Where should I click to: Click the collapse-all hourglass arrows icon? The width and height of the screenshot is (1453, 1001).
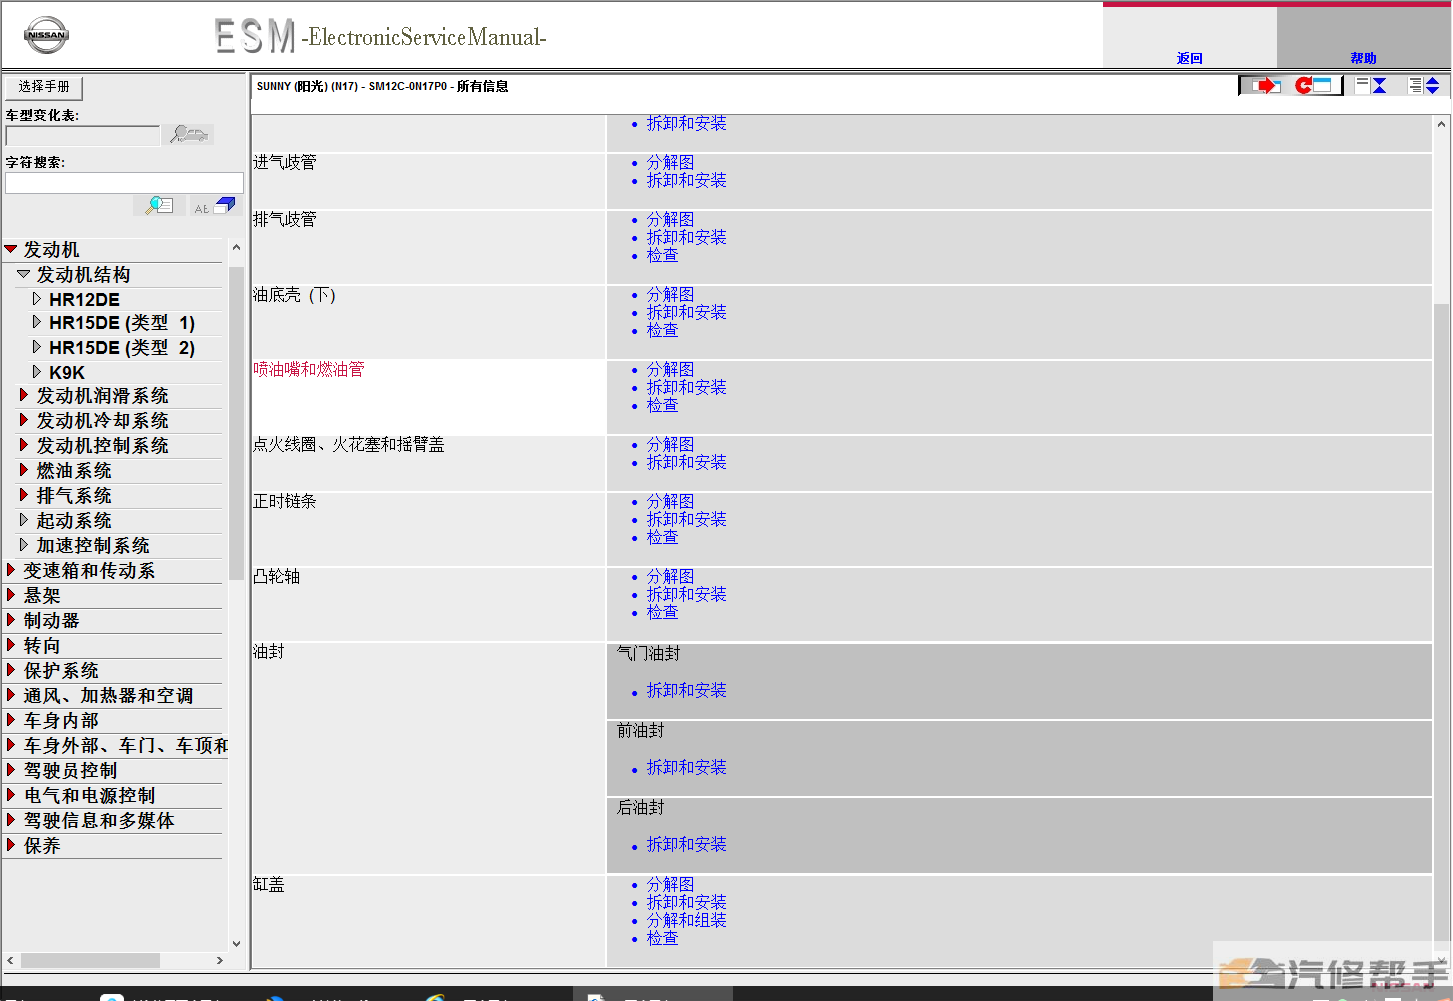click(1371, 86)
